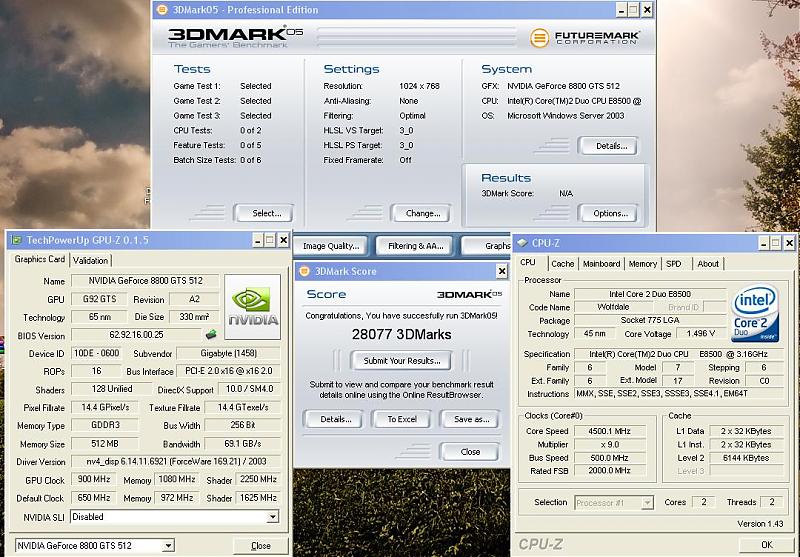Click the Multiplier x 9.0 value
This screenshot has height=557, width=800.
point(609,444)
